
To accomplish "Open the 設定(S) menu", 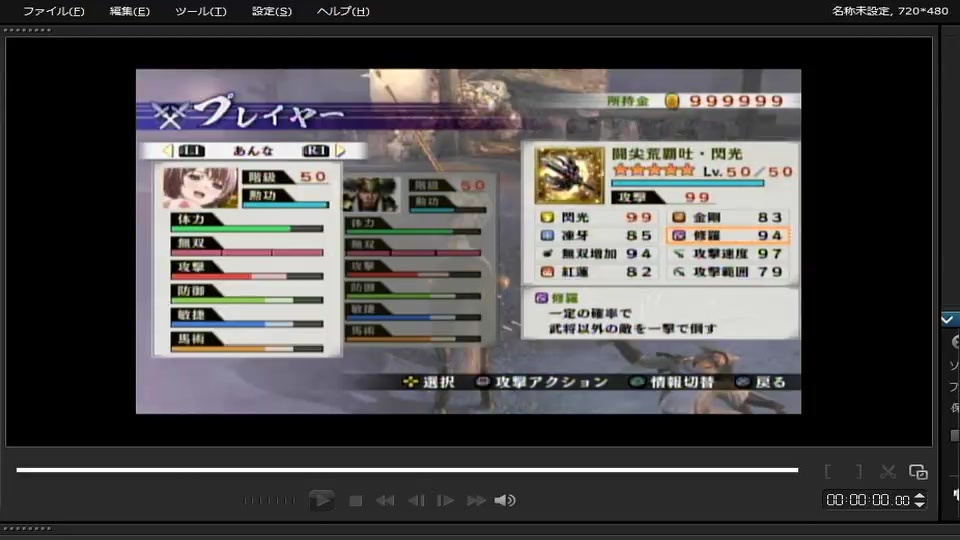I will [x=272, y=11].
